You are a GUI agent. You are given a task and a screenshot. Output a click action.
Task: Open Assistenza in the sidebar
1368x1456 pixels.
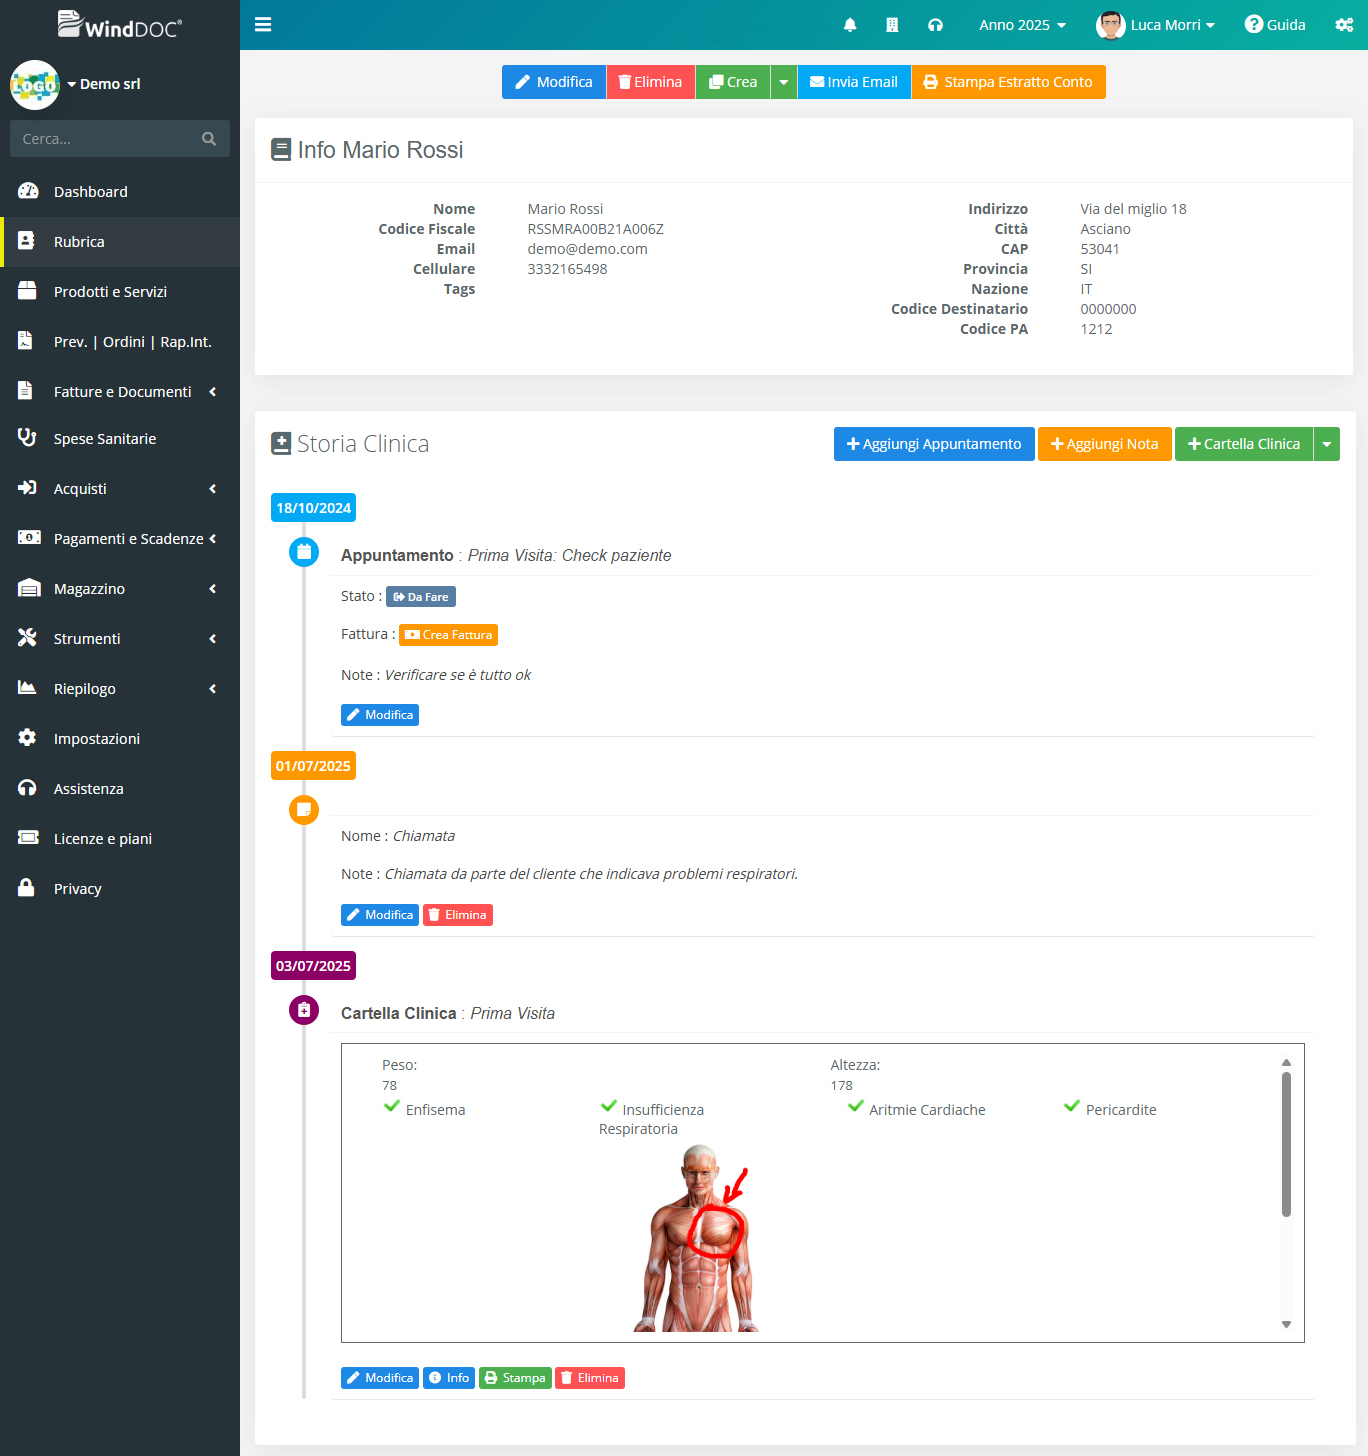click(x=120, y=789)
